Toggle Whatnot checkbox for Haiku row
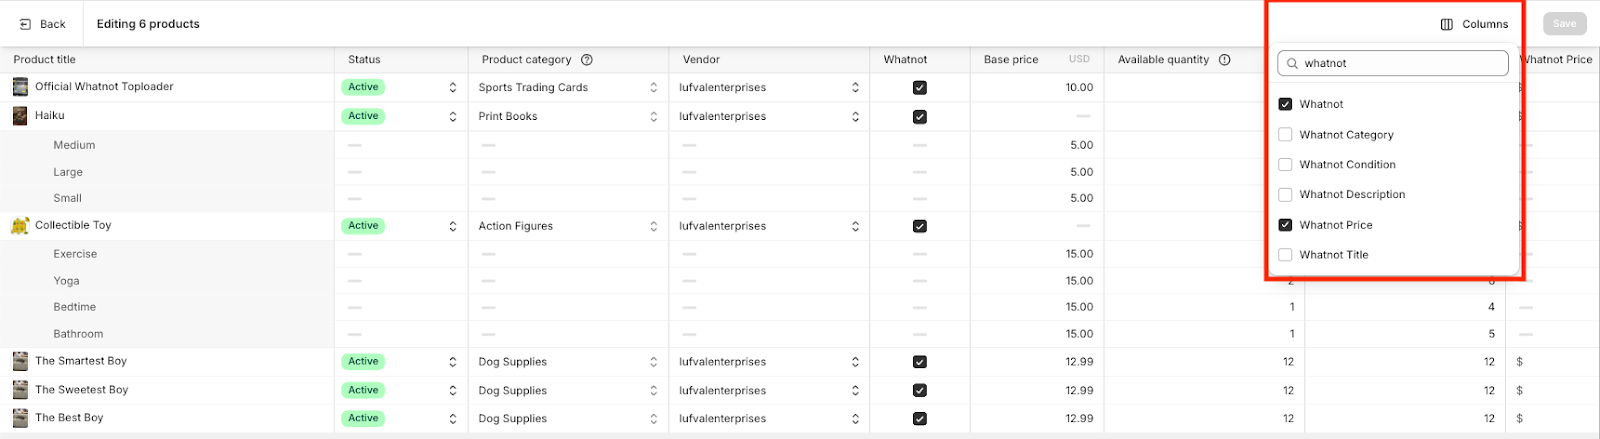1600x439 pixels. [919, 117]
